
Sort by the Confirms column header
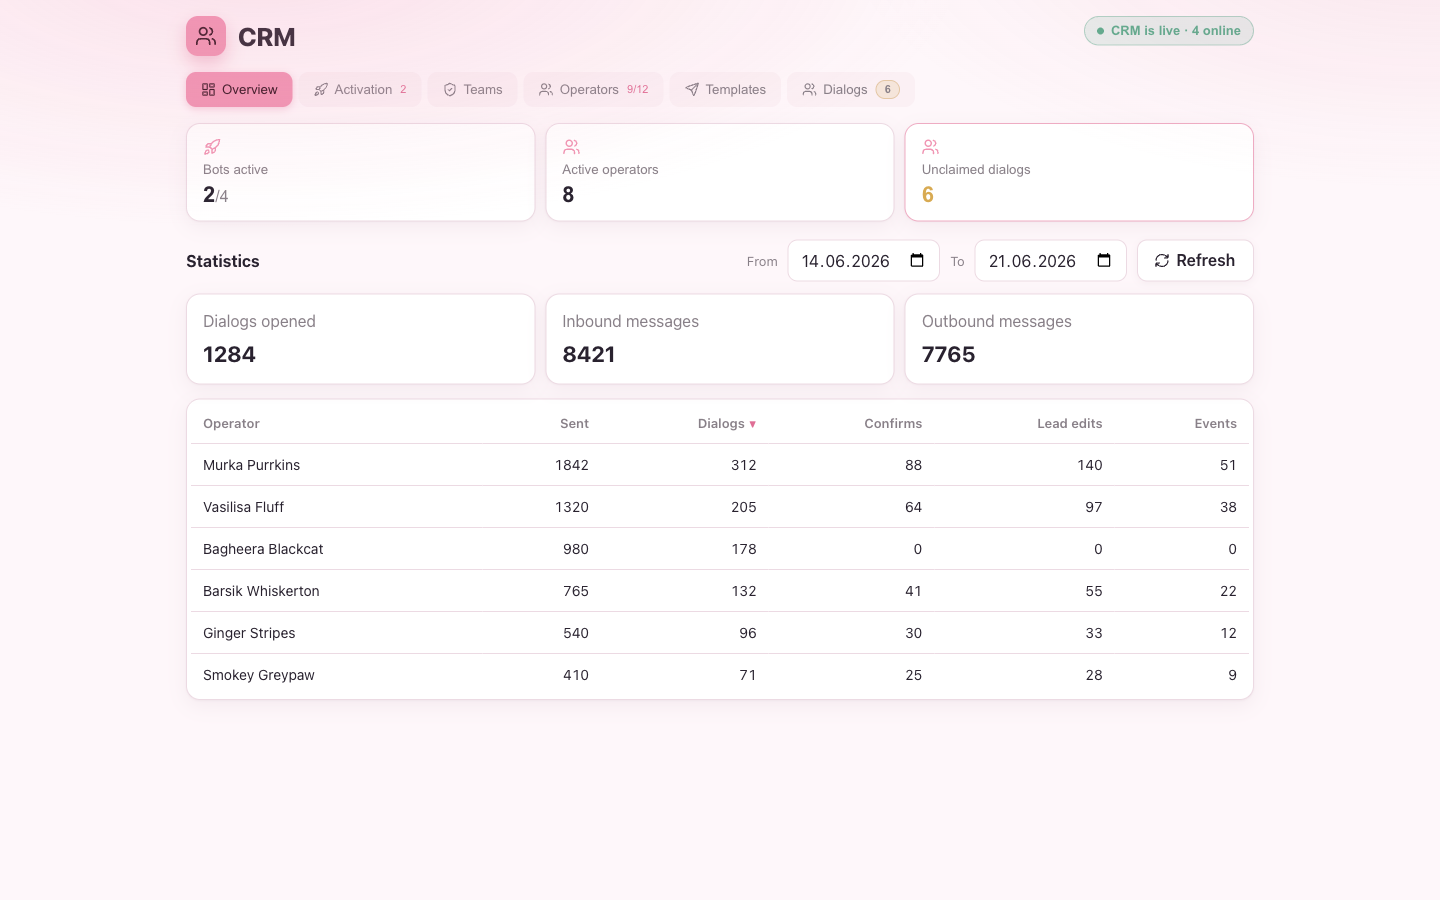point(893,424)
